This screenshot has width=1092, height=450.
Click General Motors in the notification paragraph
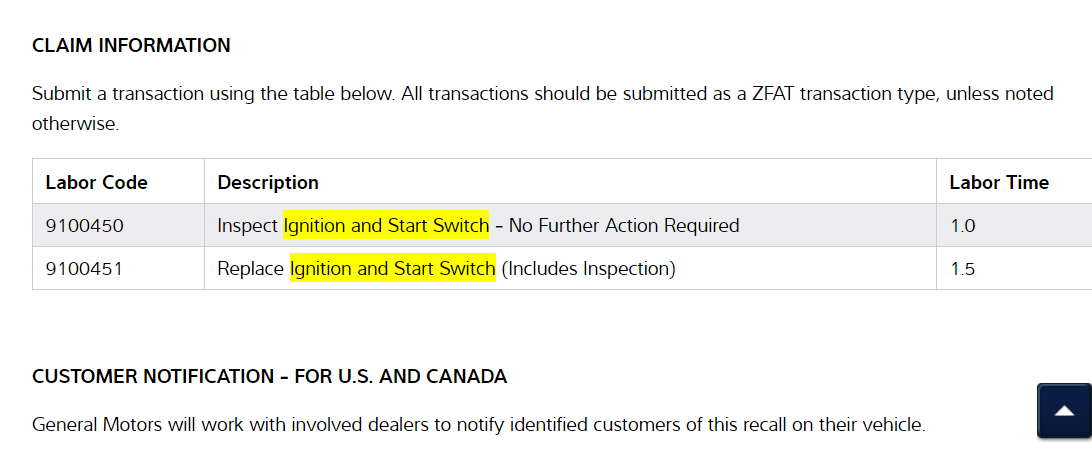(98, 424)
